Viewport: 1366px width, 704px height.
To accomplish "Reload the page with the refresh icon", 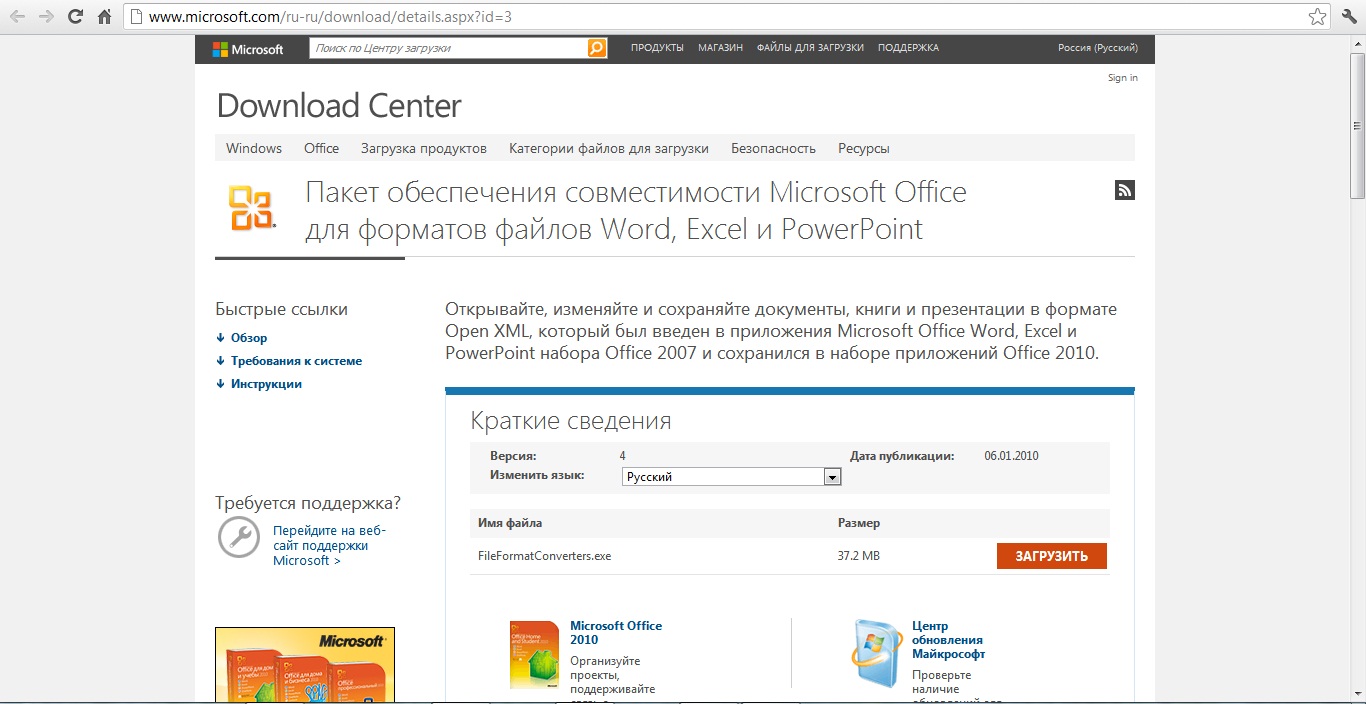I will coord(75,17).
